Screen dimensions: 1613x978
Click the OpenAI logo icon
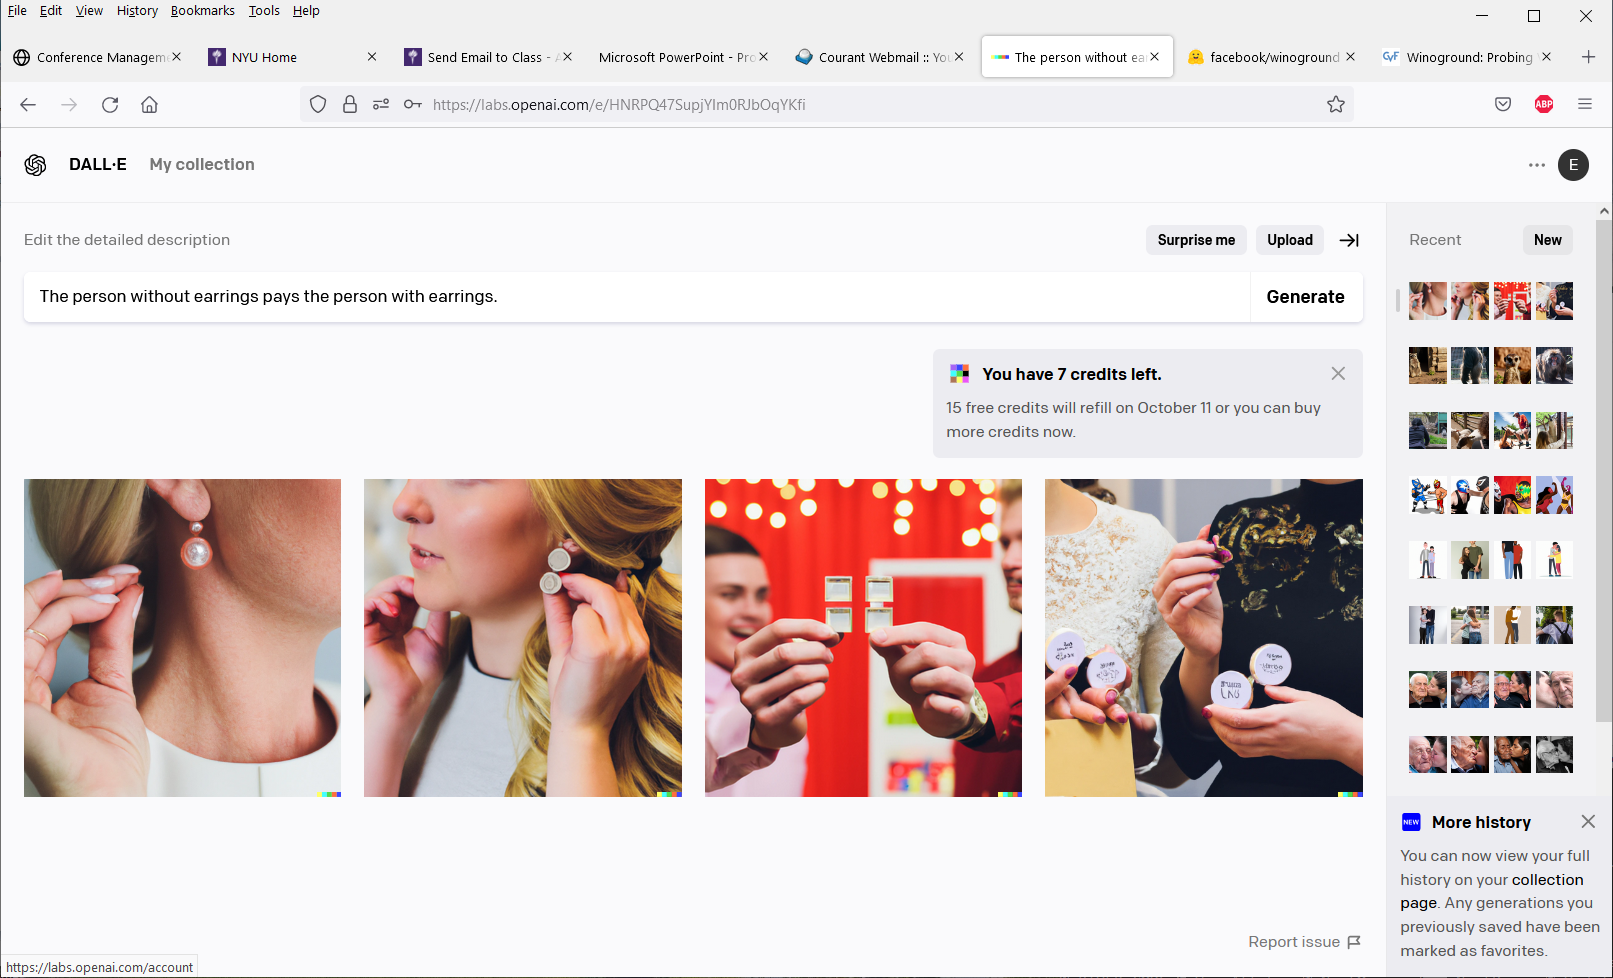pyautogui.click(x=36, y=165)
